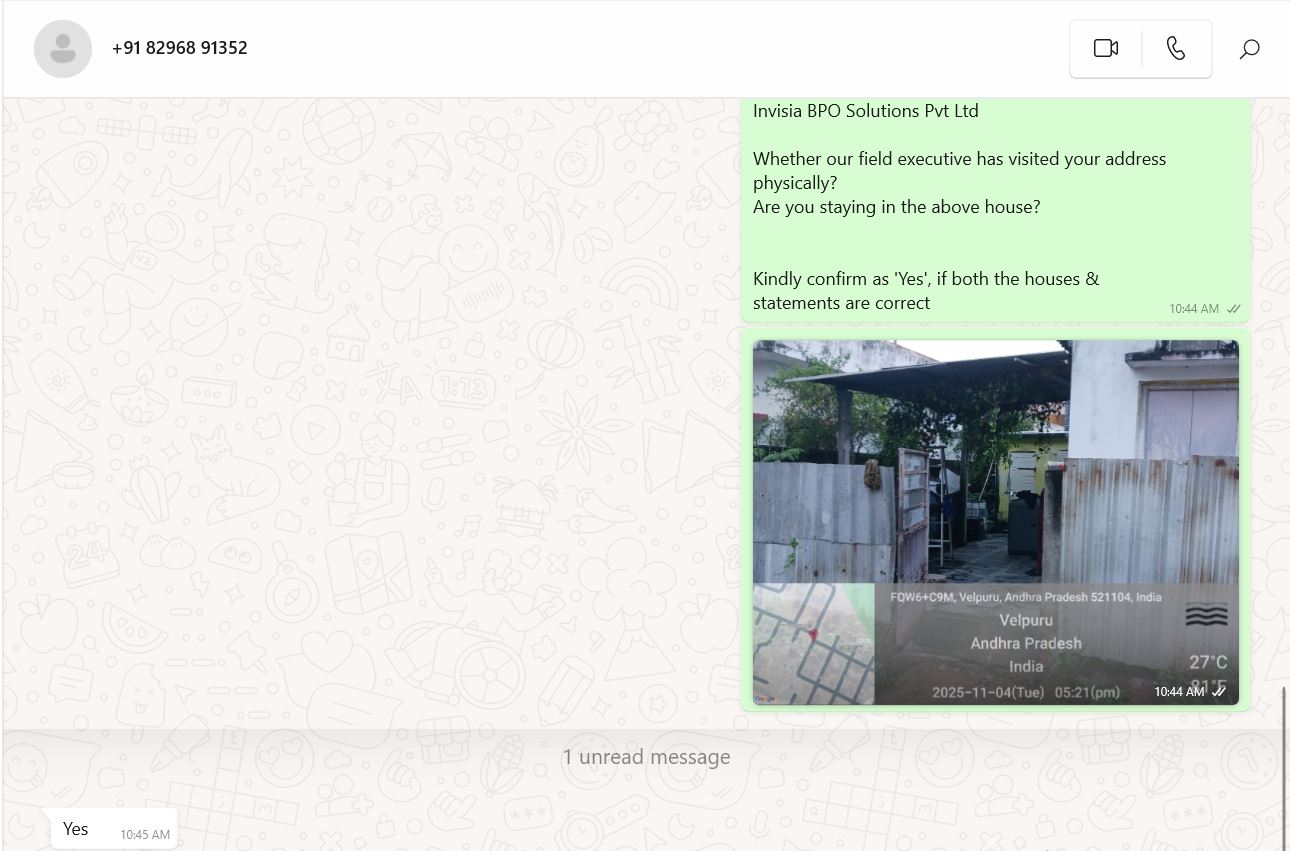
Task: Select the received 'Yes' message
Action: pos(76,829)
